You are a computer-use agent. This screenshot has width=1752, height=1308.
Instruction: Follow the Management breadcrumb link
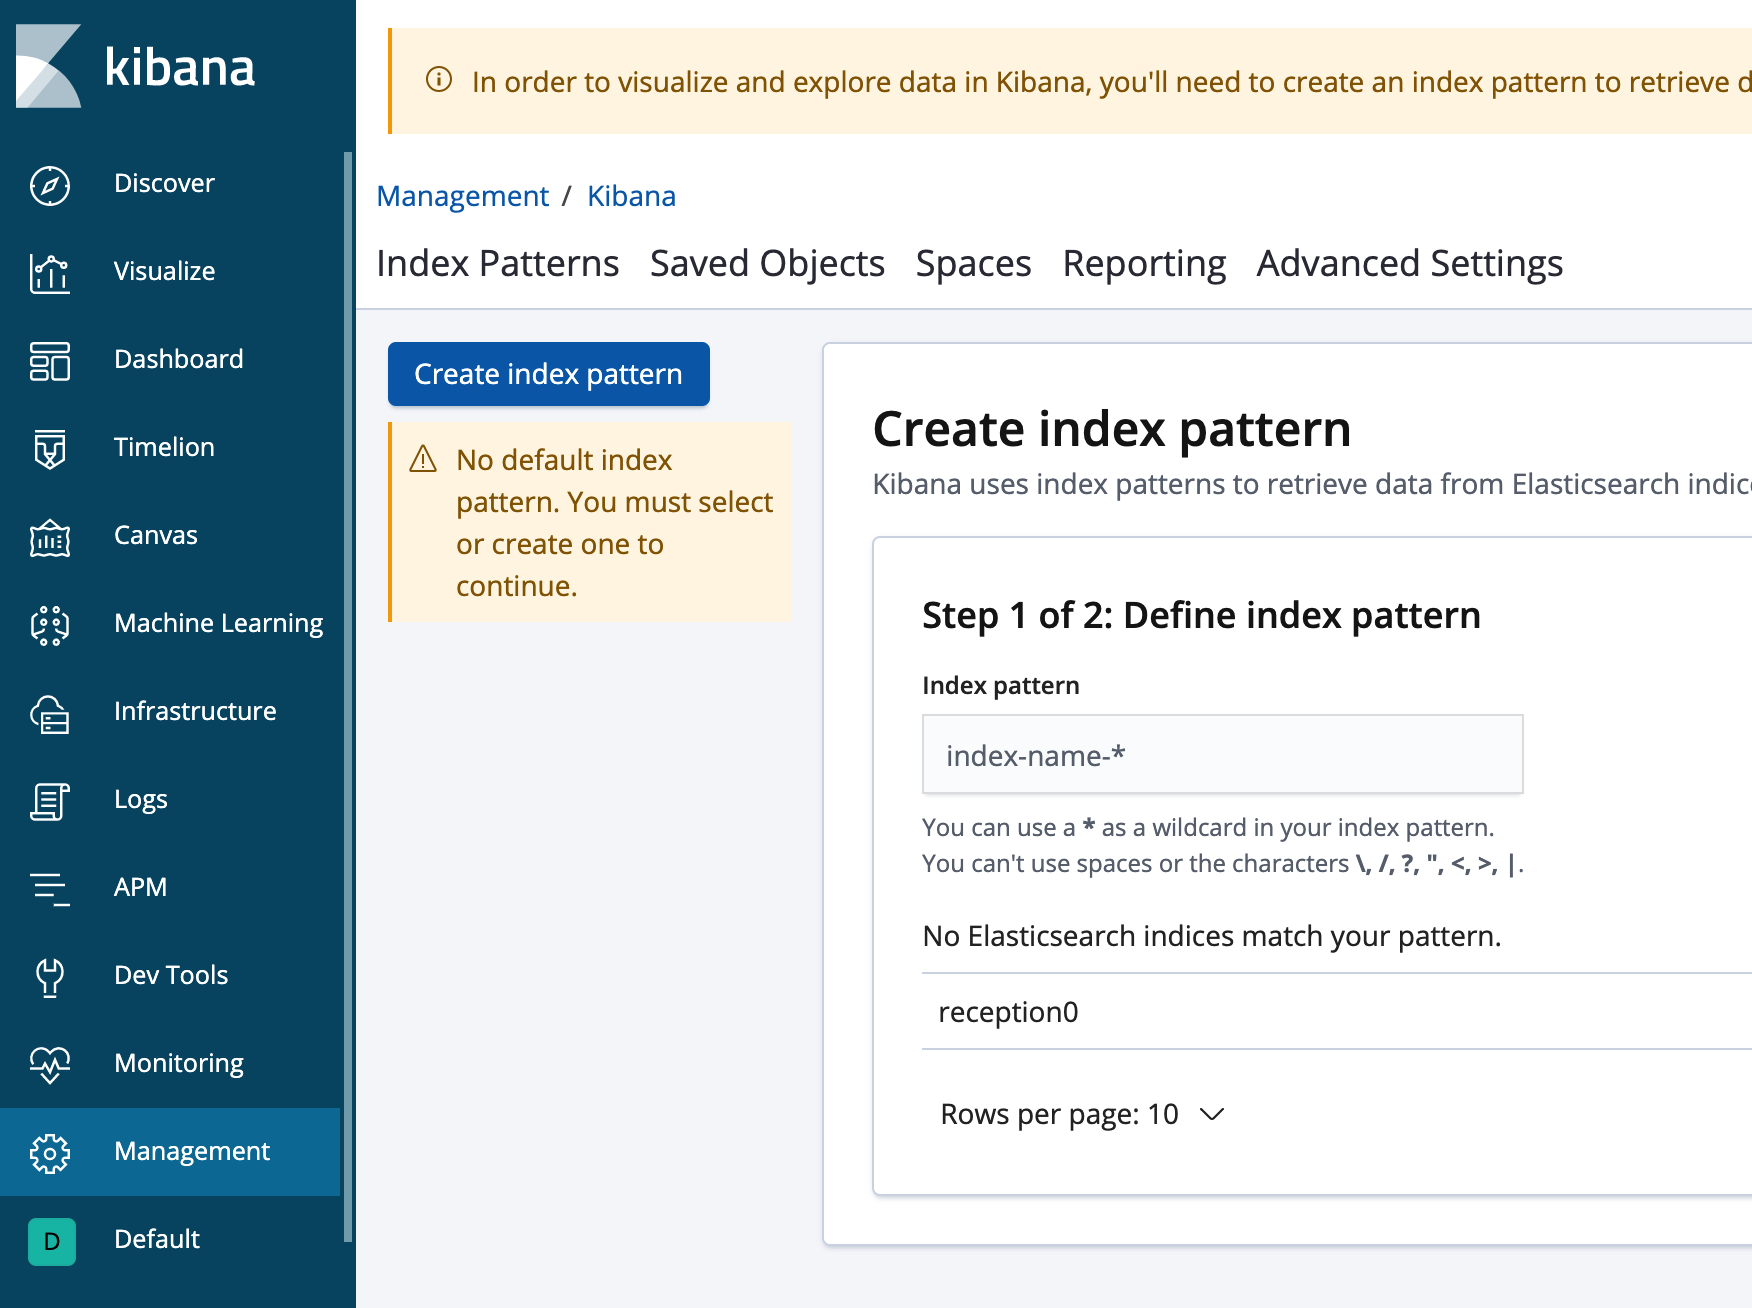(463, 196)
